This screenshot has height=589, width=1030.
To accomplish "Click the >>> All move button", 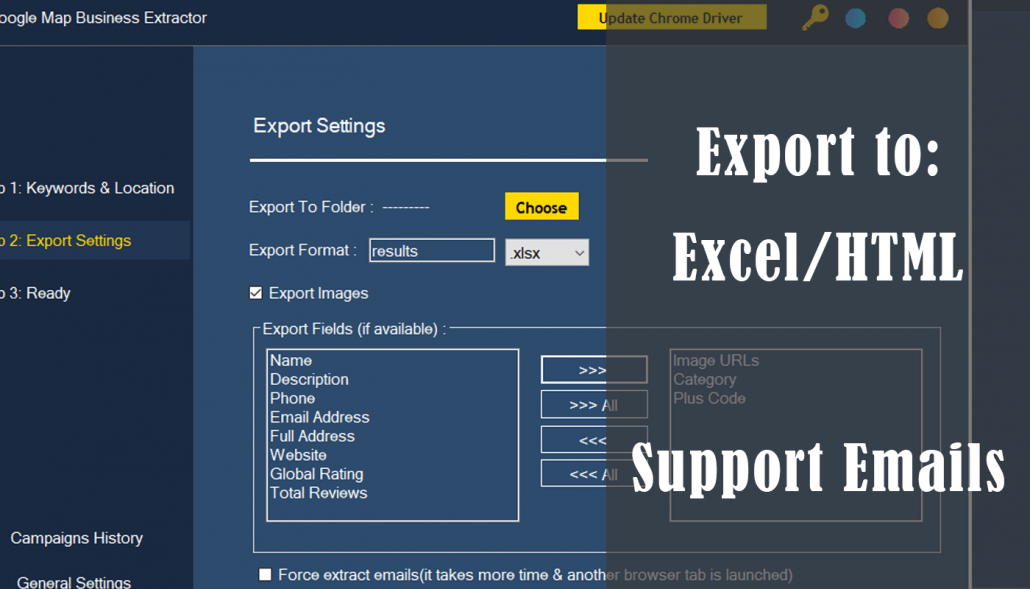I will pos(593,405).
